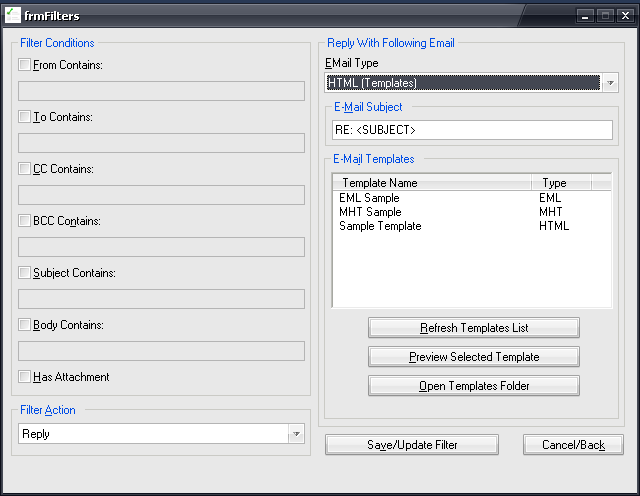Viewport: 640px width, 496px height.
Task: Expand the Filter Action dropdown arrow
Action: (296, 434)
